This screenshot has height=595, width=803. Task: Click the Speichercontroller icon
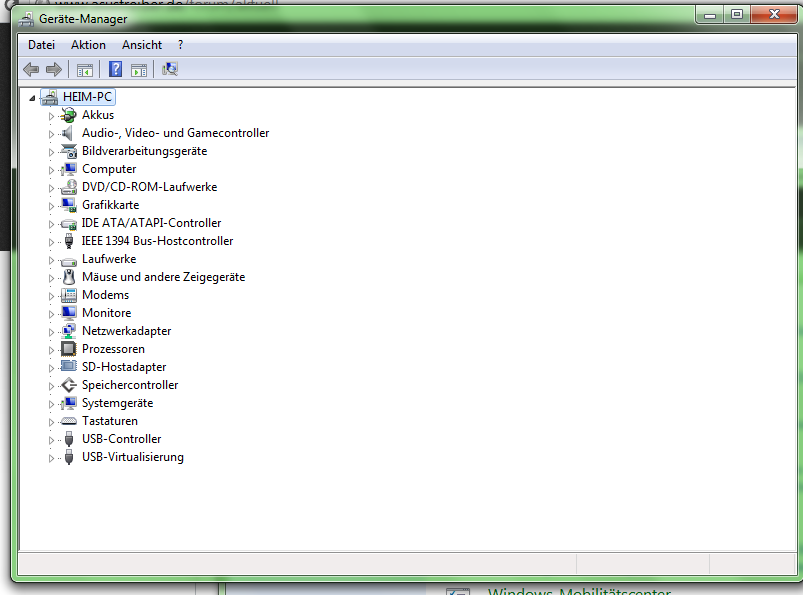[69, 385]
